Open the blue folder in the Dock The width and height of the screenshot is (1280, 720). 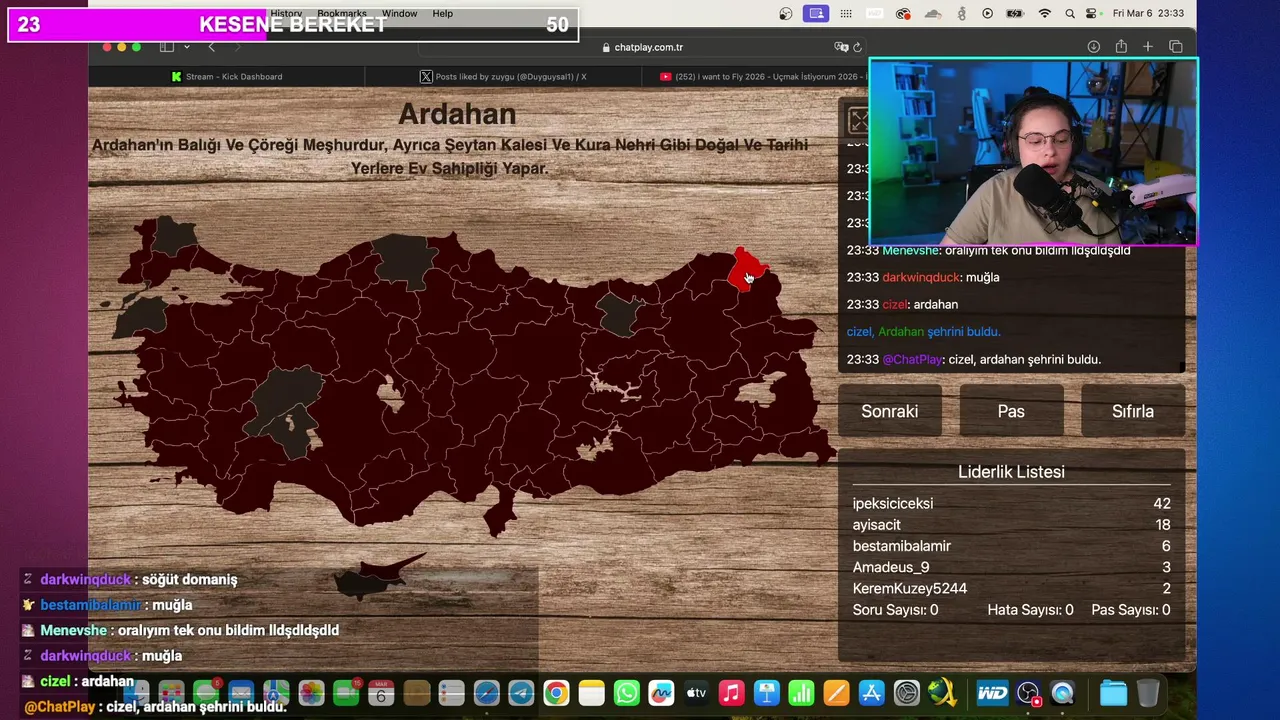1113,693
